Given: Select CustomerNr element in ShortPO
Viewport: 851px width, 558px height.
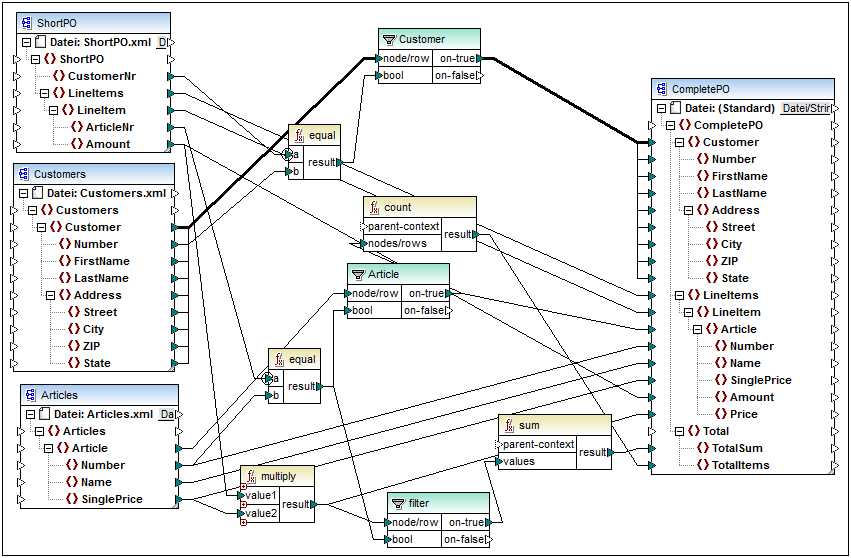Looking at the screenshot, I should click(x=101, y=76).
